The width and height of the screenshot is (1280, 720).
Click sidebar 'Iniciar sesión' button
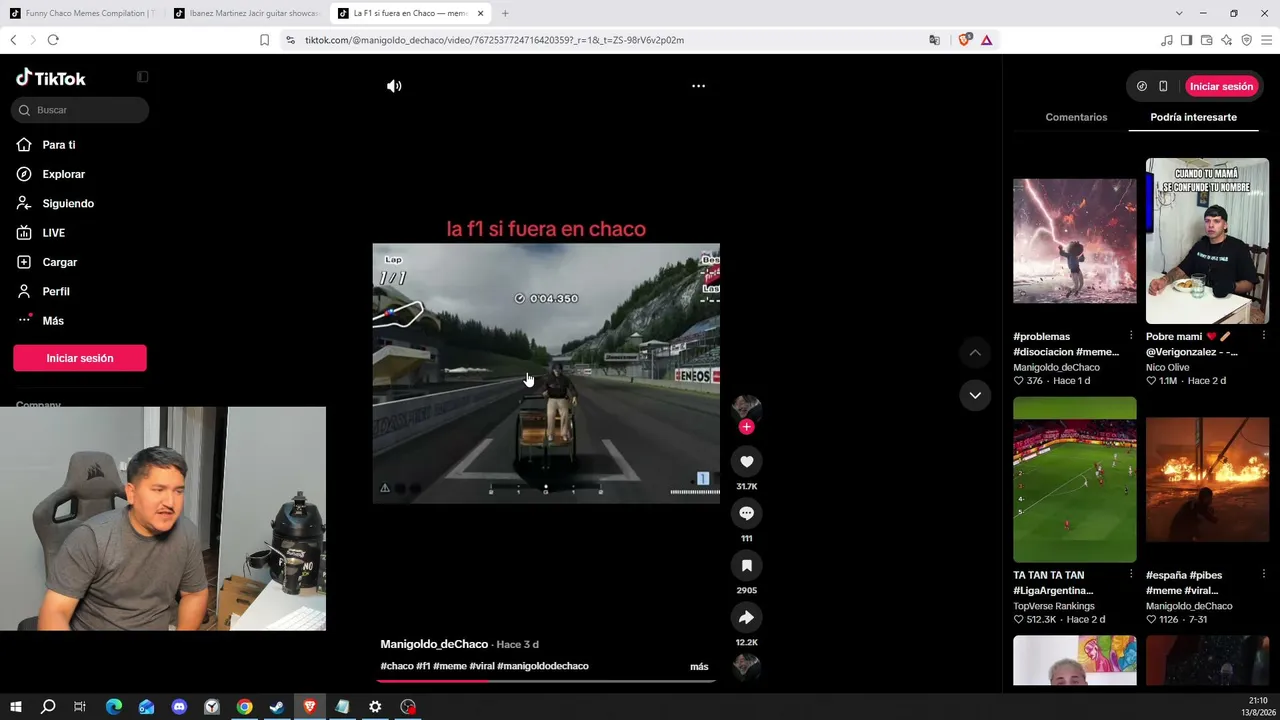tap(80, 358)
